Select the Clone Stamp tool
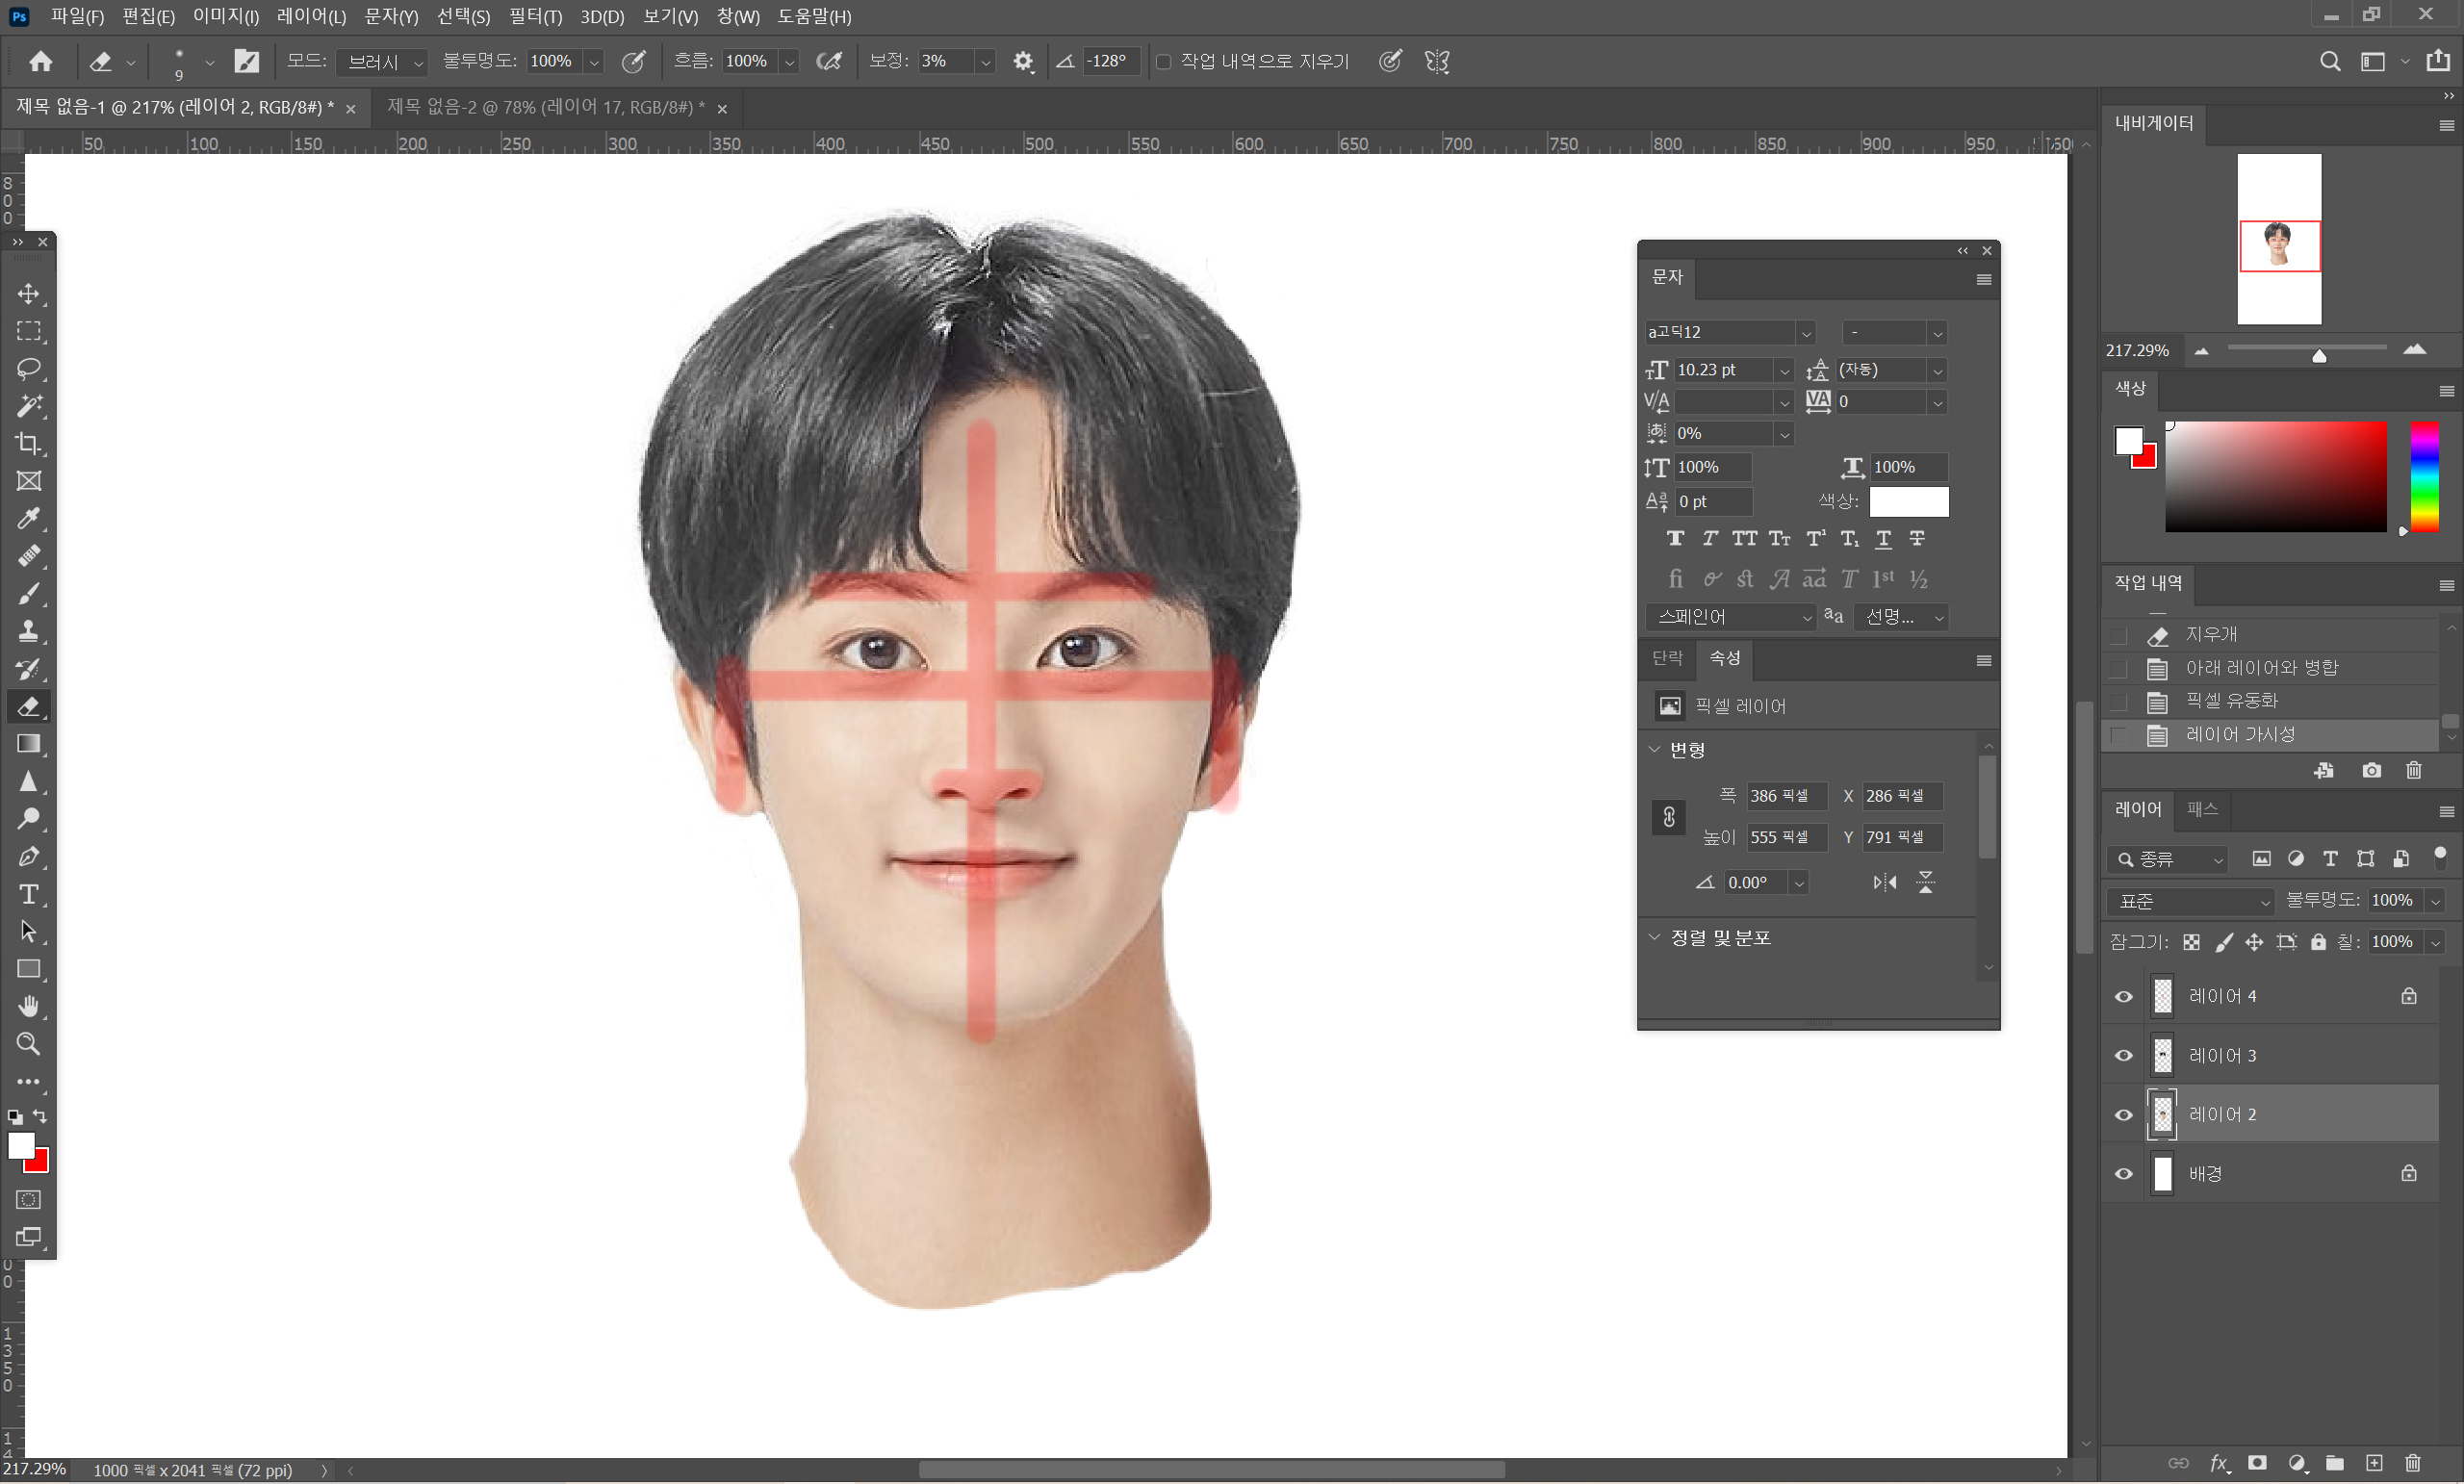This screenshot has width=2464, height=1484. pos(29,631)
